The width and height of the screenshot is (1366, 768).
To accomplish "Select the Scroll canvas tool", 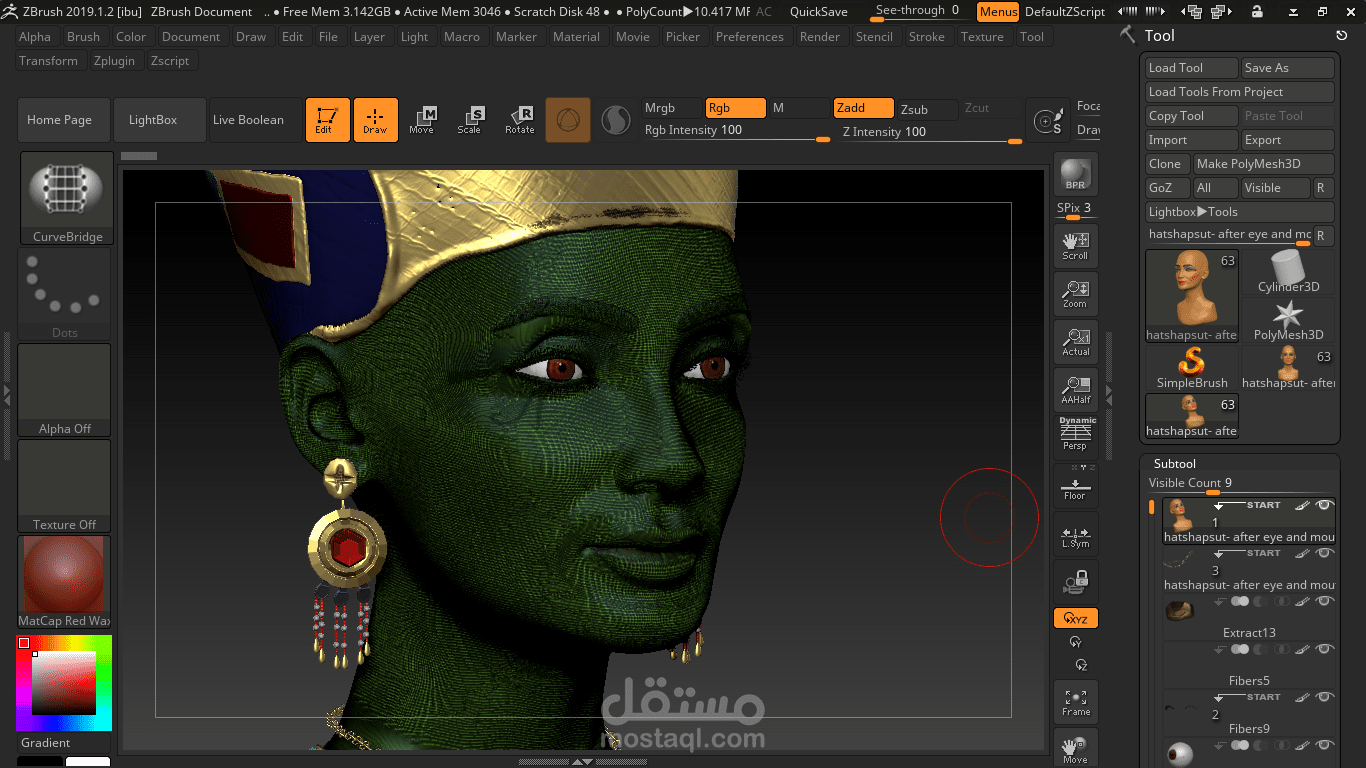I will click(1075, 246).
